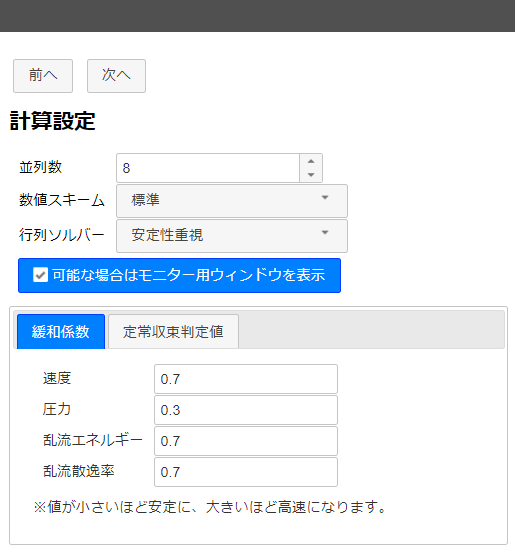
Task: Click the 圧力 label
Action: tap(57, 409)
